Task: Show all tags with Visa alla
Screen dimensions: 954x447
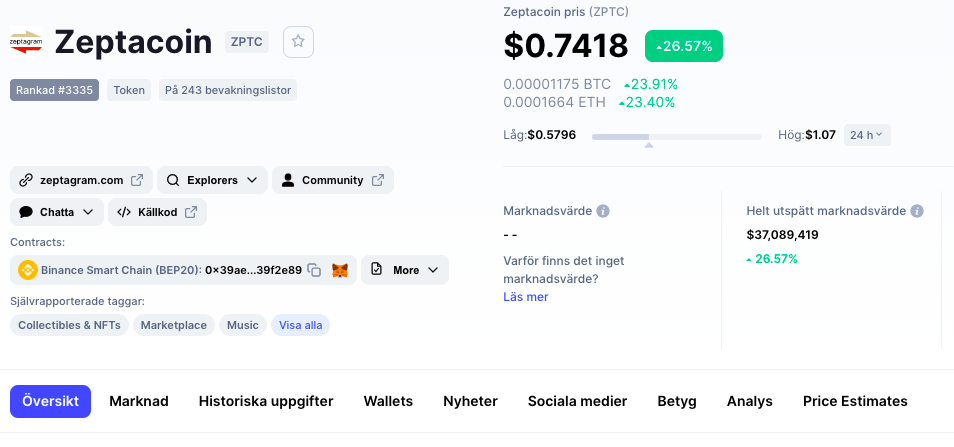Action: [301, 325]
